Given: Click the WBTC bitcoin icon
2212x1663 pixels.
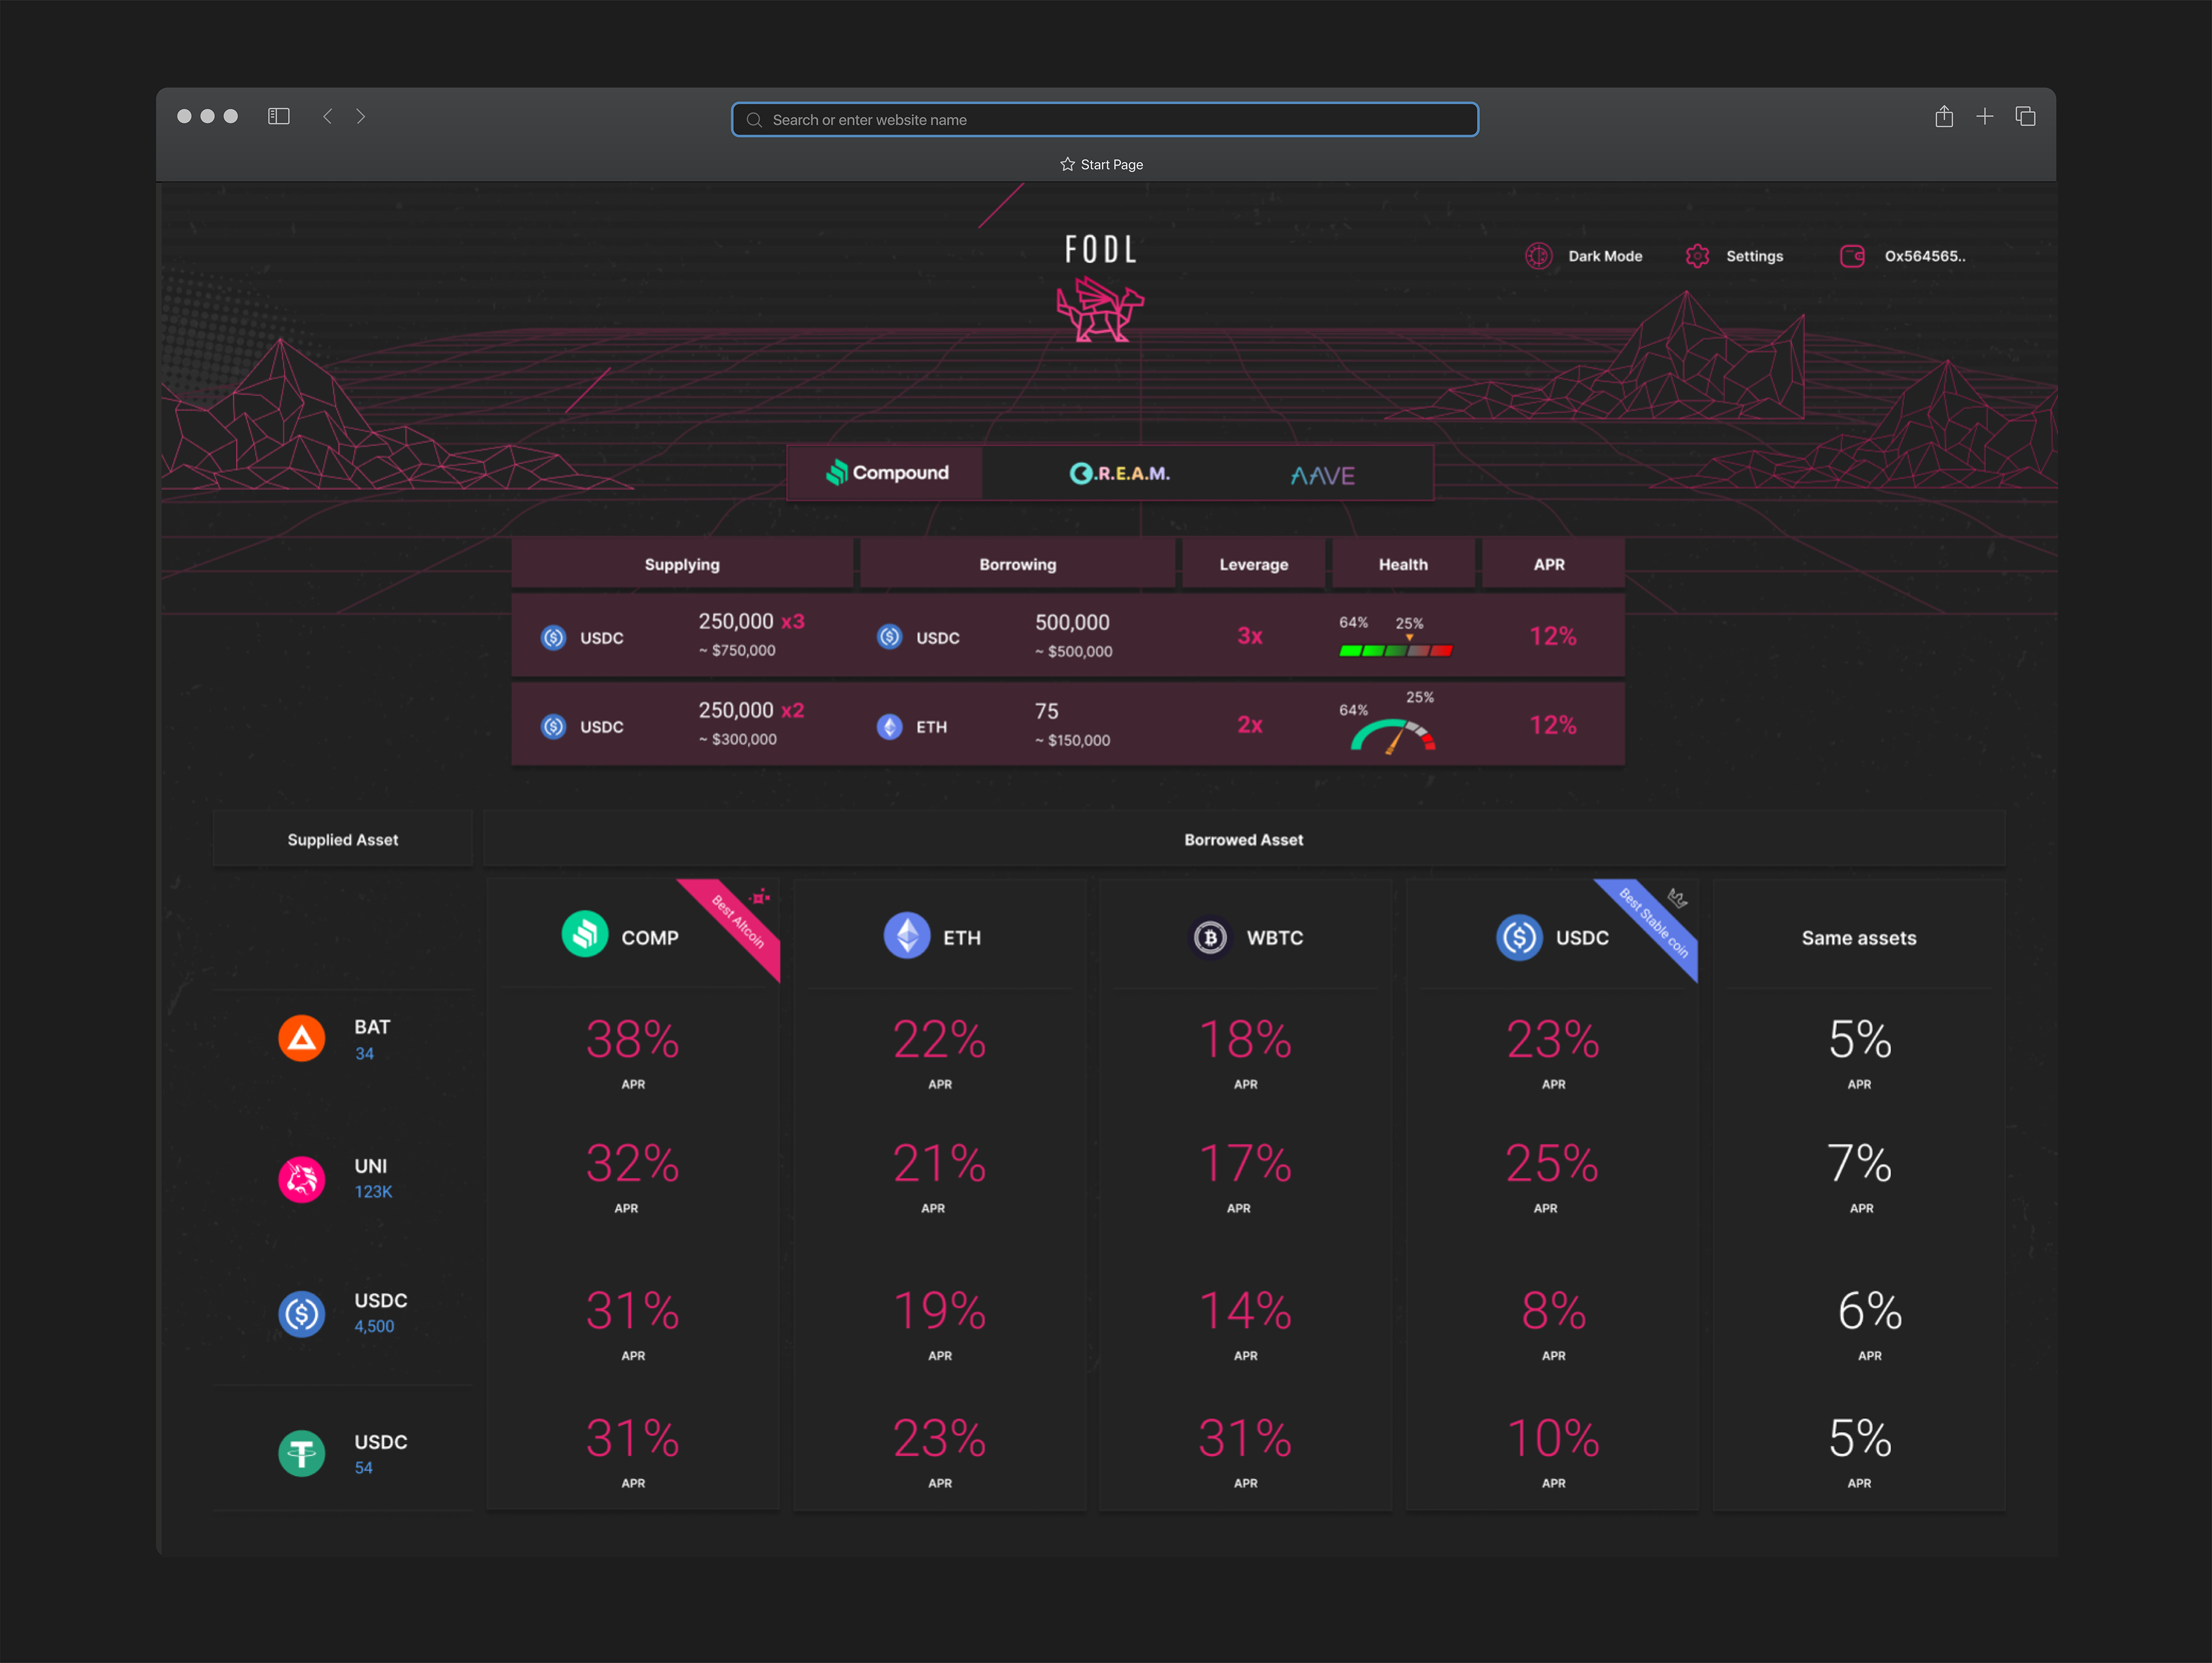Looking at the screenshot, I should 1210,937.
